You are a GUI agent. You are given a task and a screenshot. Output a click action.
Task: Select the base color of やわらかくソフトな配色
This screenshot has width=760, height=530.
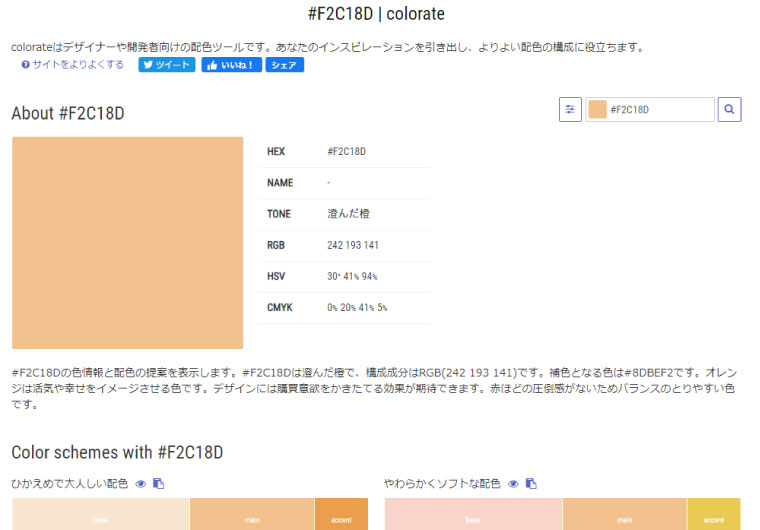[x=474, y=514]
